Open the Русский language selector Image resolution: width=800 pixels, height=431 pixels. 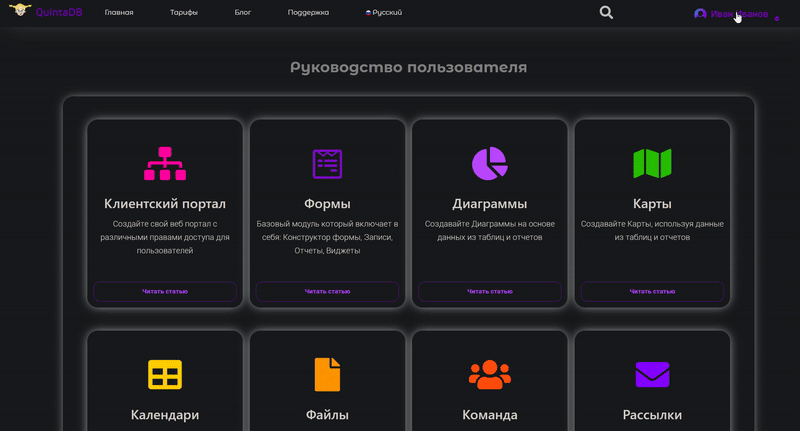(x=384, y=12)
